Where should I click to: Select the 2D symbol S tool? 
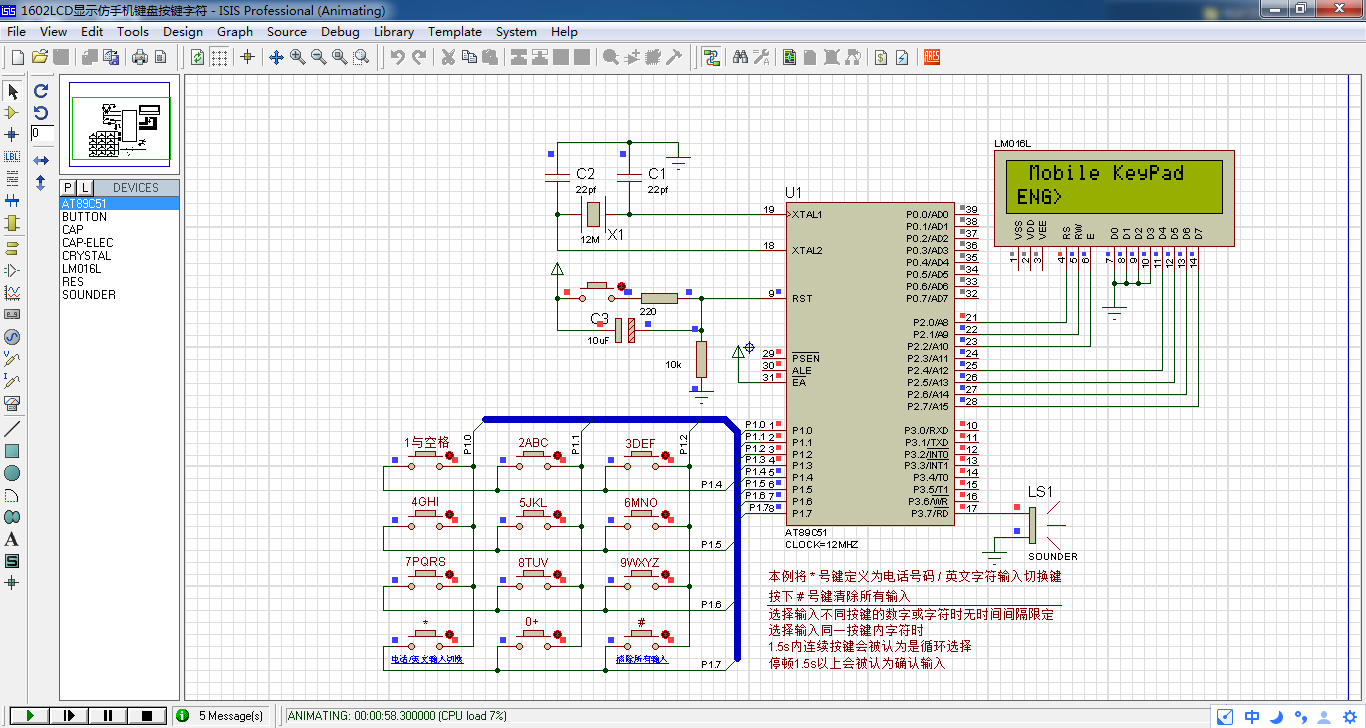(x=12, y=561)
